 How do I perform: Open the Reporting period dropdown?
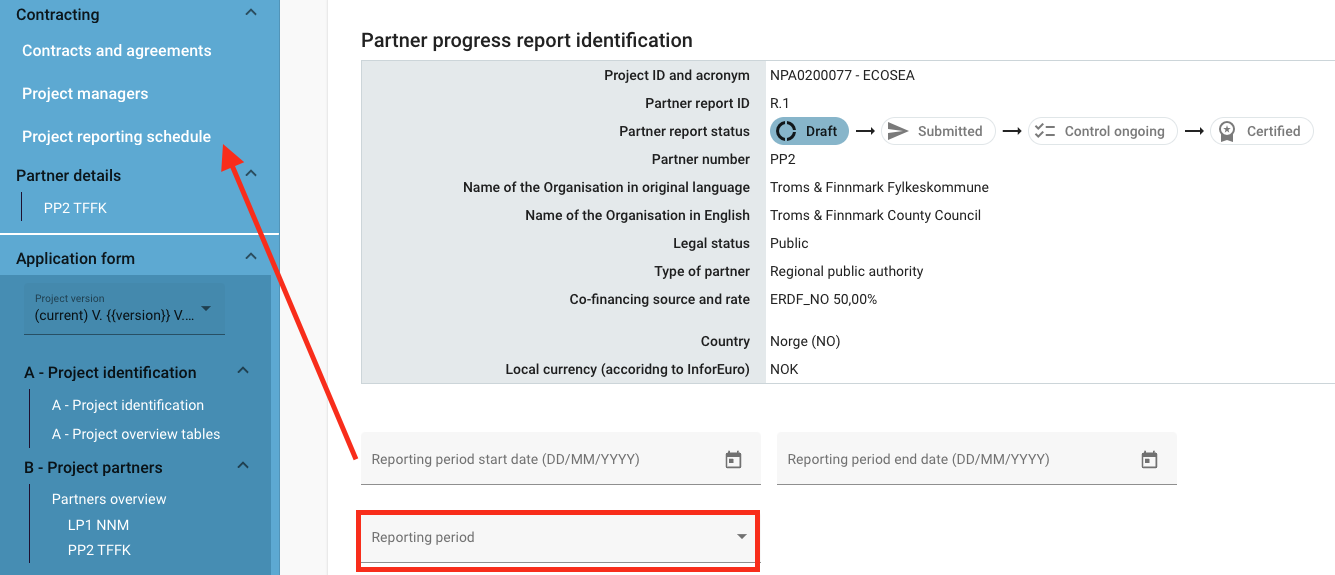(x=558, y=538)
